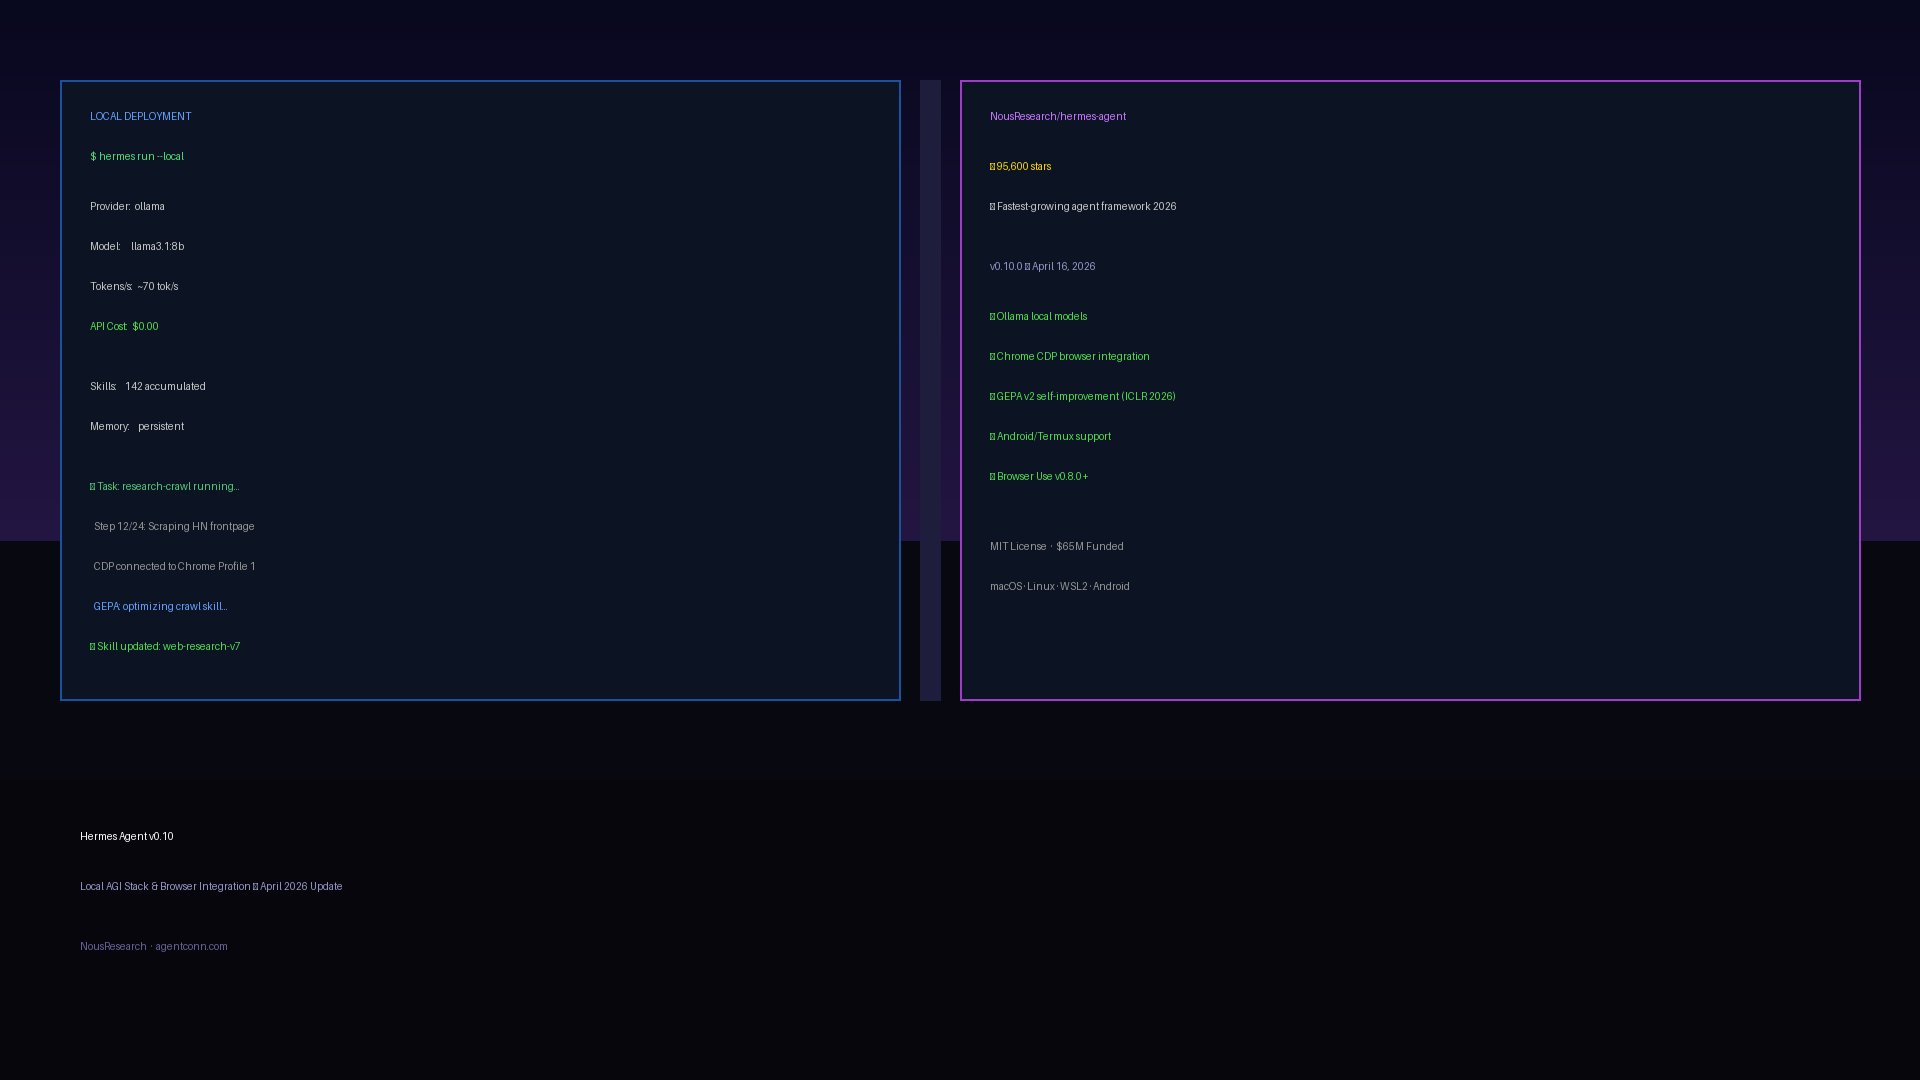Click the MIT License · $65M Funded text
The image size is (1920, 1080).
pyautogui.click(x=1056, y=546)
